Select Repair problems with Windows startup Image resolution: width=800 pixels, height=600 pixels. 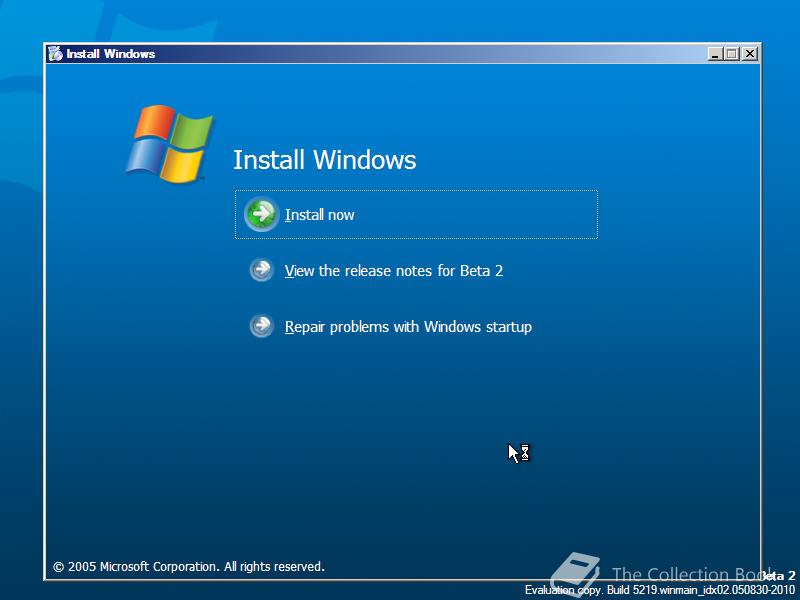point(408,327)
